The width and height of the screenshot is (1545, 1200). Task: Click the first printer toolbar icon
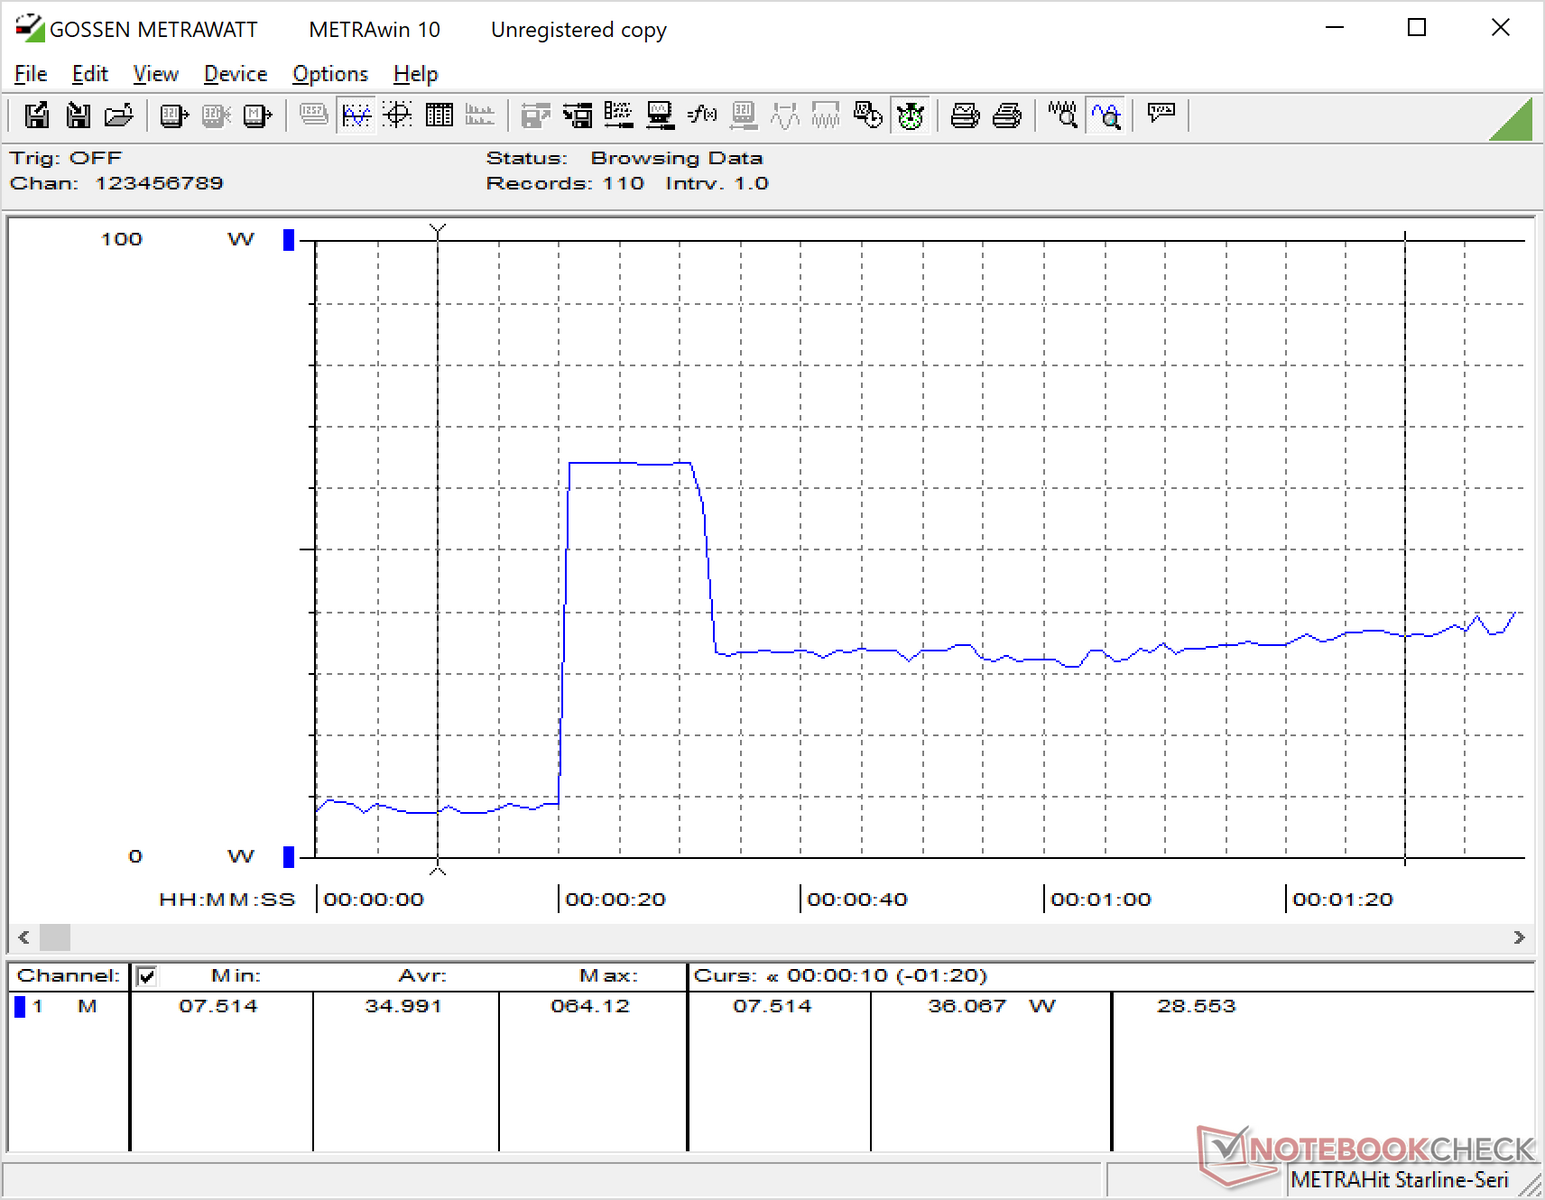(x=965, y=116)
